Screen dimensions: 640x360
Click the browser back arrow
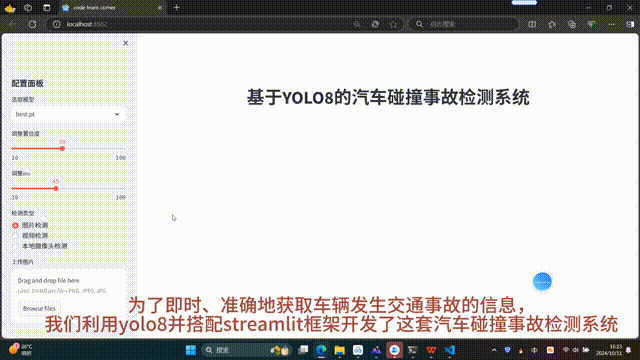pyautogui.click(x=12, y=24)
